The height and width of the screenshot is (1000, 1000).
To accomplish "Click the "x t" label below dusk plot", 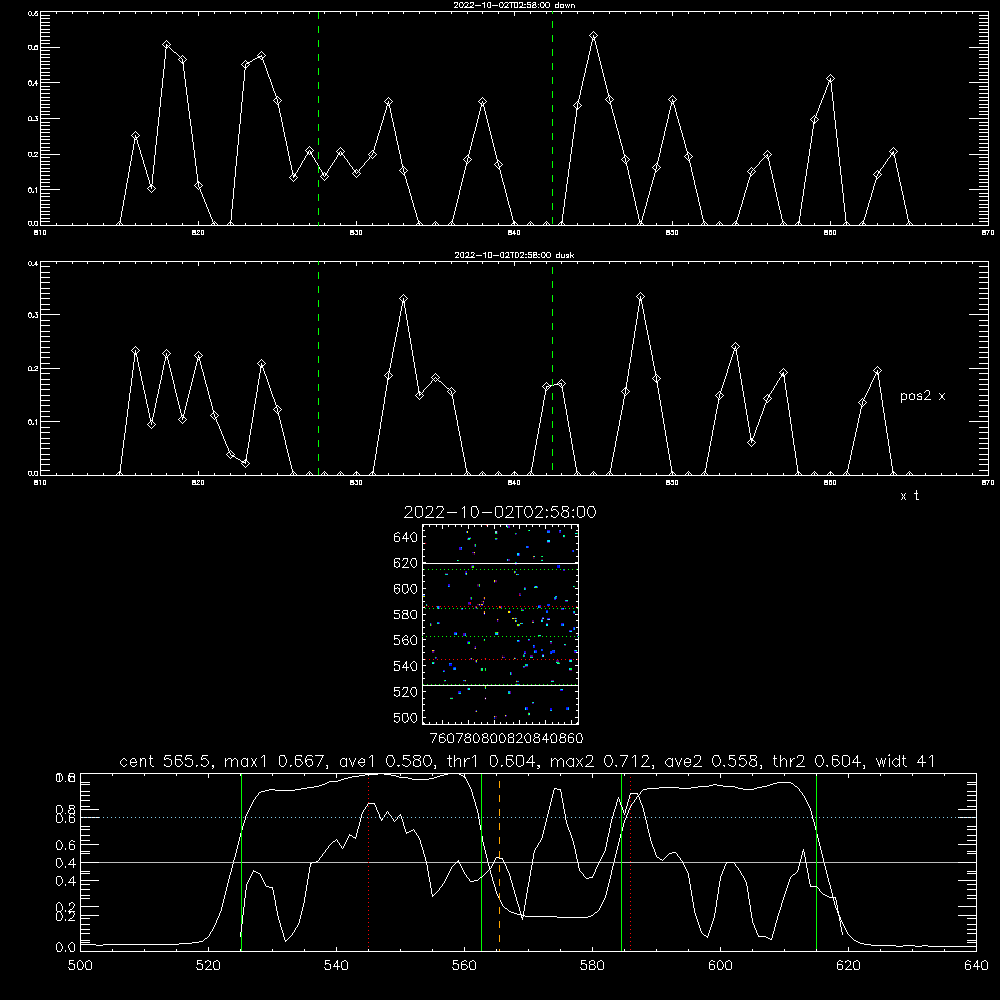I will point(909,496).
